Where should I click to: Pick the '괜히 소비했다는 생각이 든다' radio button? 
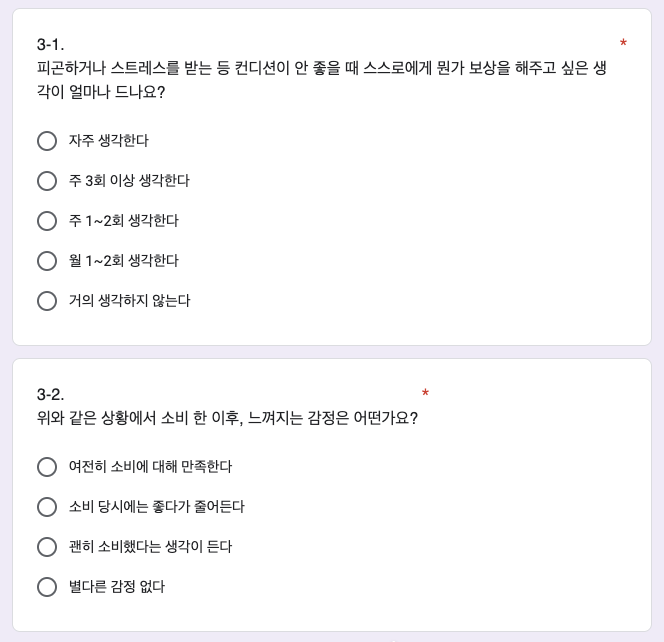(x=47, y=547)
